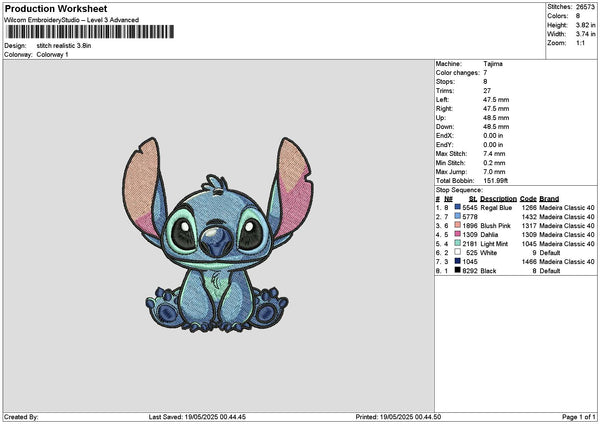Click 'Printed: 19/05/2025 00.44.50' footer text
This screenshot has width=600, height=424.
(398, 417)
